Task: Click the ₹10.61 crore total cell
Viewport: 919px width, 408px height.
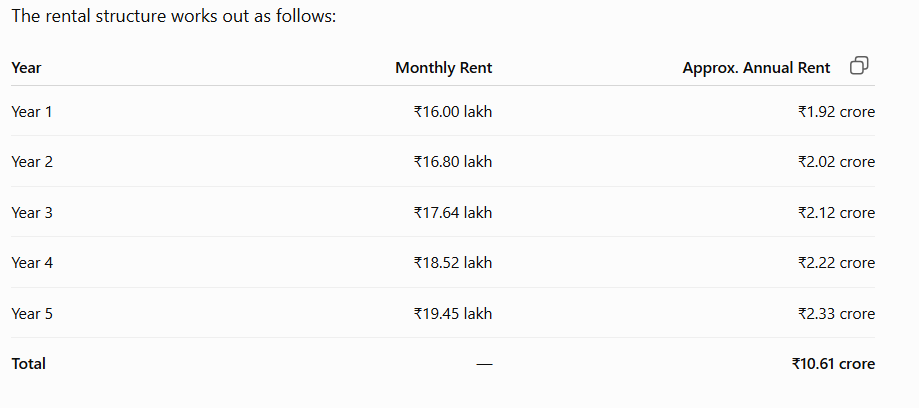Action: (x=833, y=364)
